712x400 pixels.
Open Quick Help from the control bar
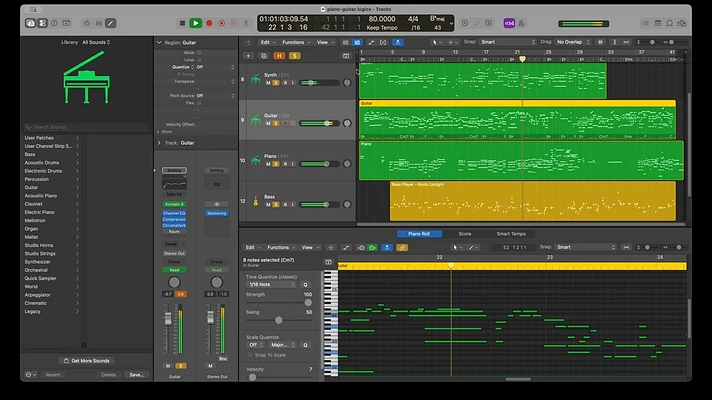[54, 23]
